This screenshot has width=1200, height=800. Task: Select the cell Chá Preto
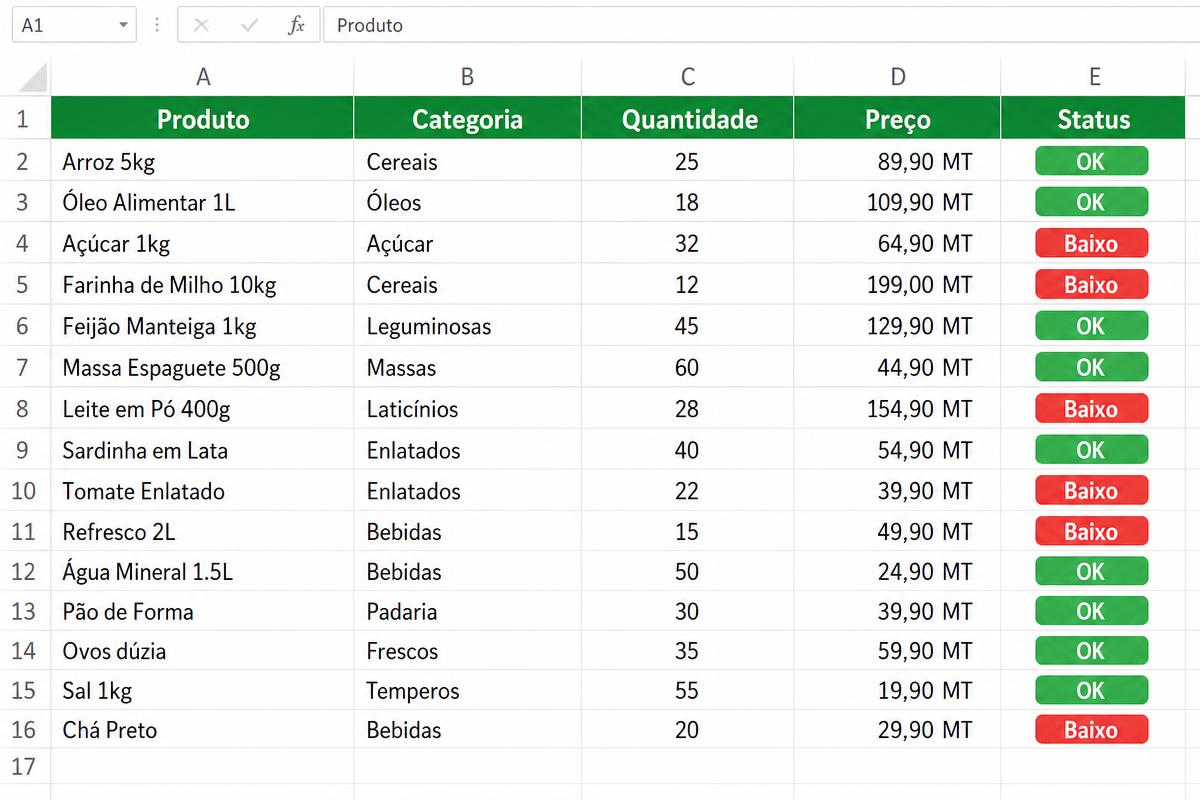click(203, 730)
